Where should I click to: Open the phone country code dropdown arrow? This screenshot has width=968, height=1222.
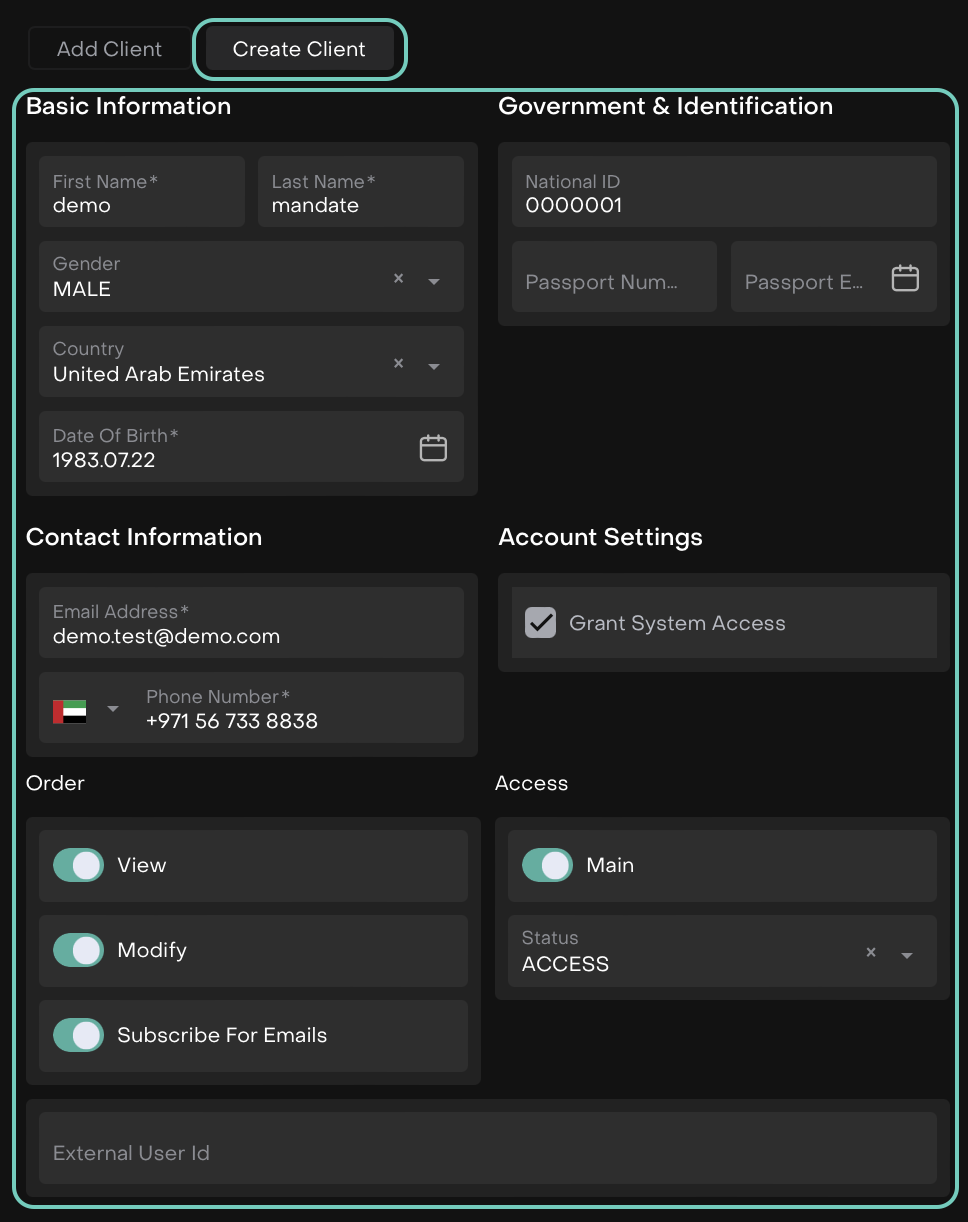(x=113, y=709)
